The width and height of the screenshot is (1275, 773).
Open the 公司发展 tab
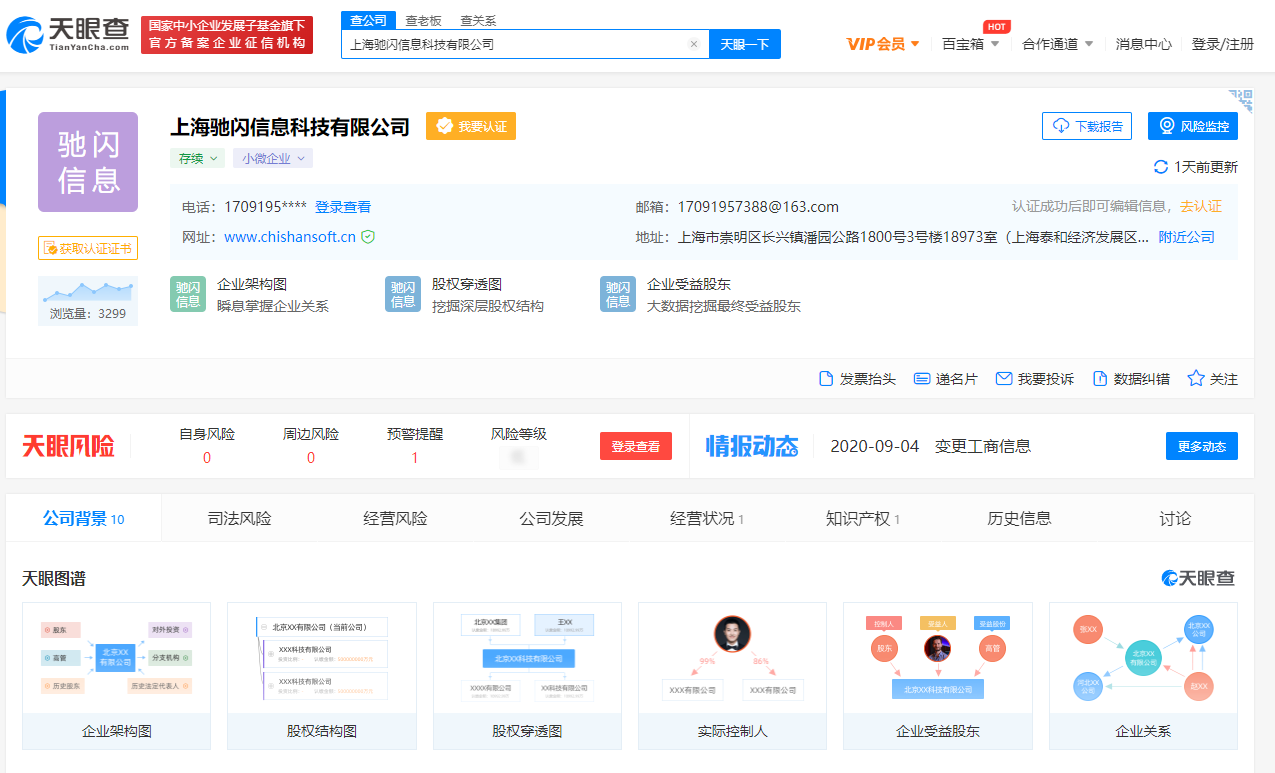click(551, 518)
